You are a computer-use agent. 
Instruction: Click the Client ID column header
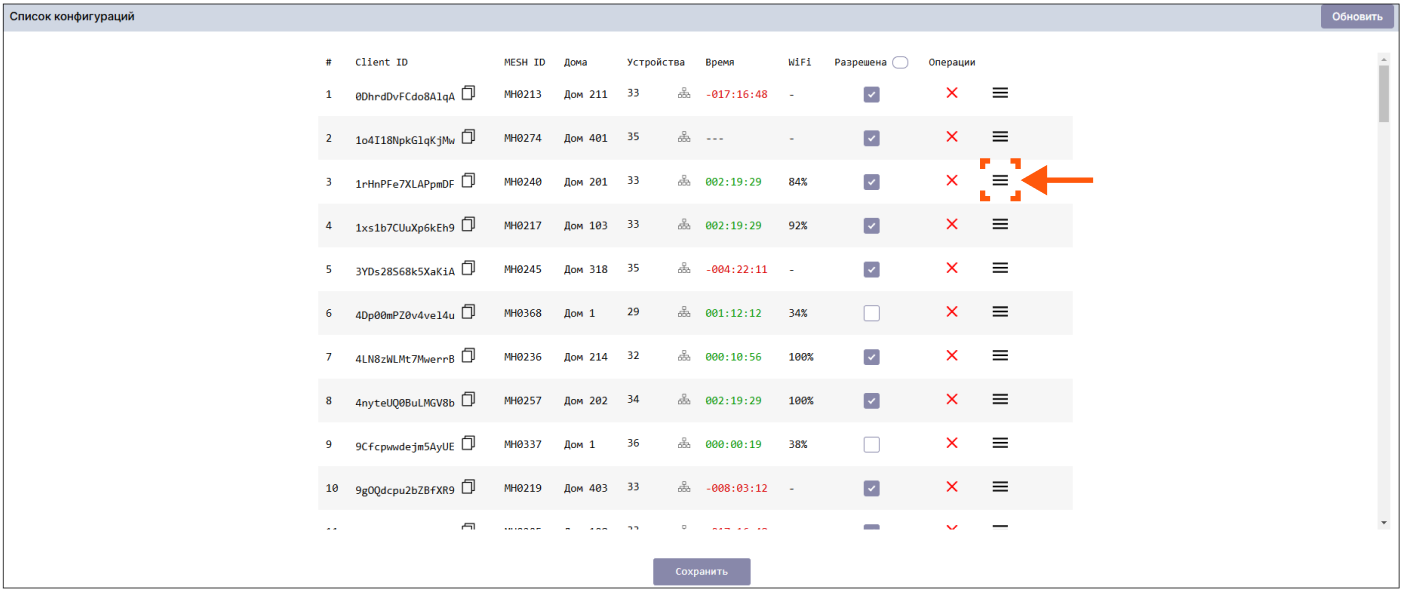[381, 62]
